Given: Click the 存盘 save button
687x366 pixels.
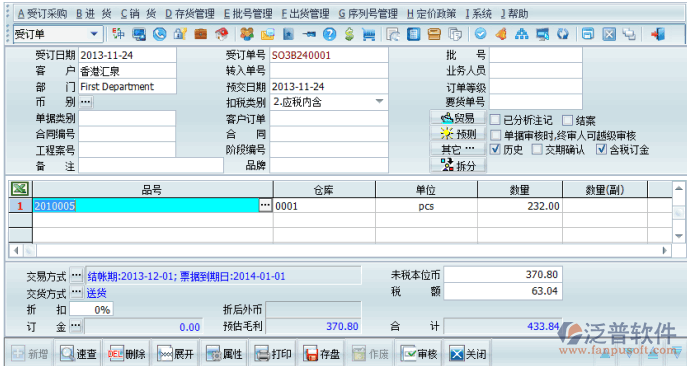Looking at the screenshot, I should [322, 353].
